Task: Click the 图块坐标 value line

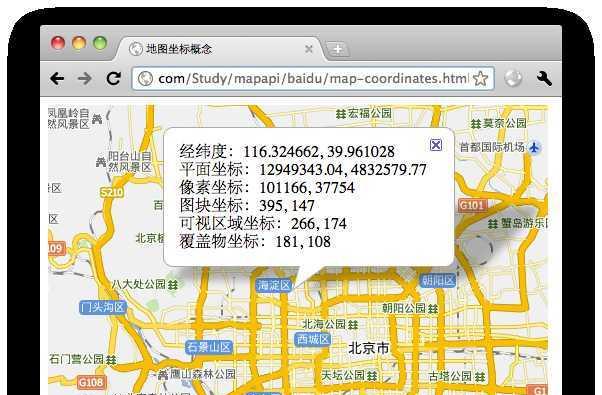Action: pos(247,205)
